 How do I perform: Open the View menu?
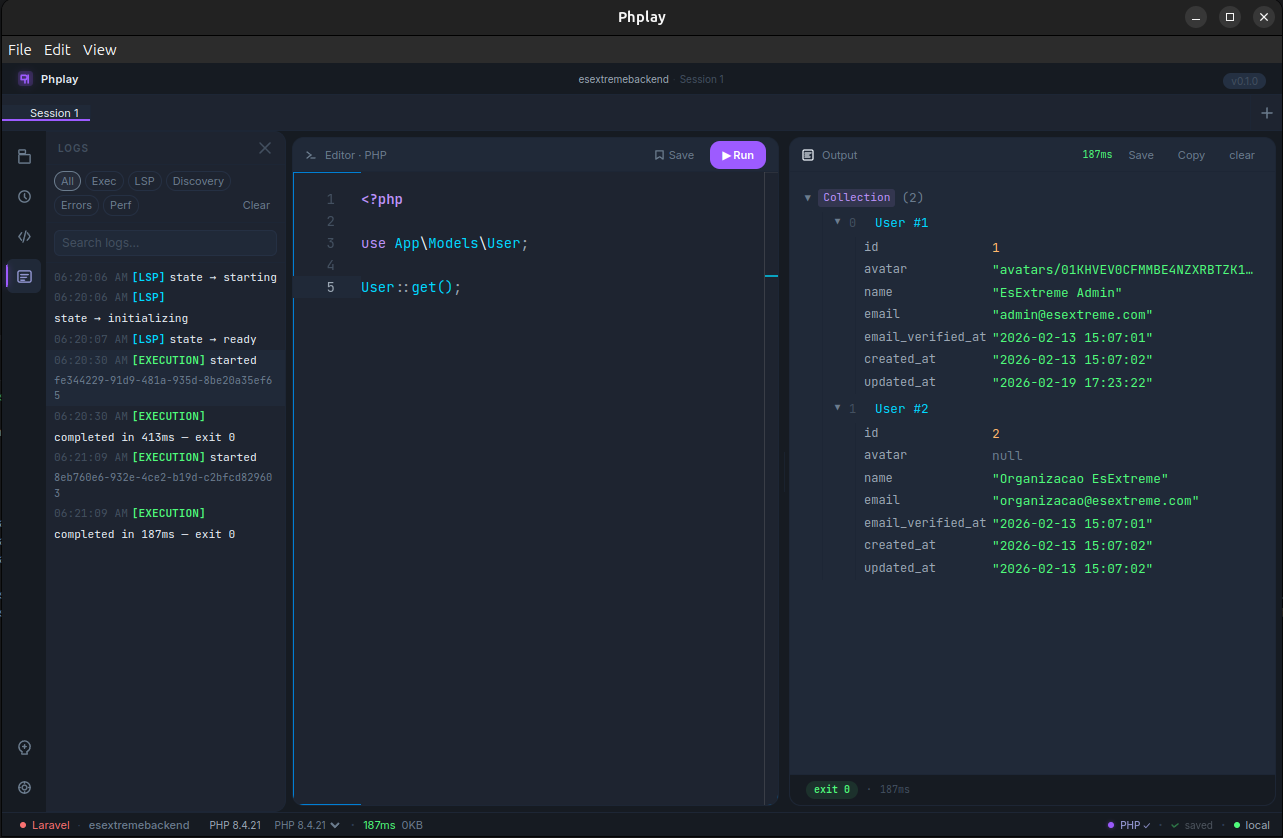click(x=100, y=50)
